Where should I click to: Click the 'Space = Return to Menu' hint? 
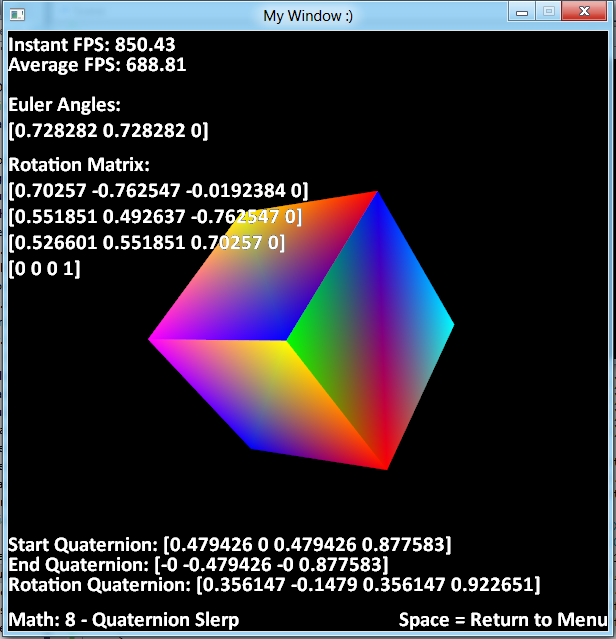click(503, 620)
